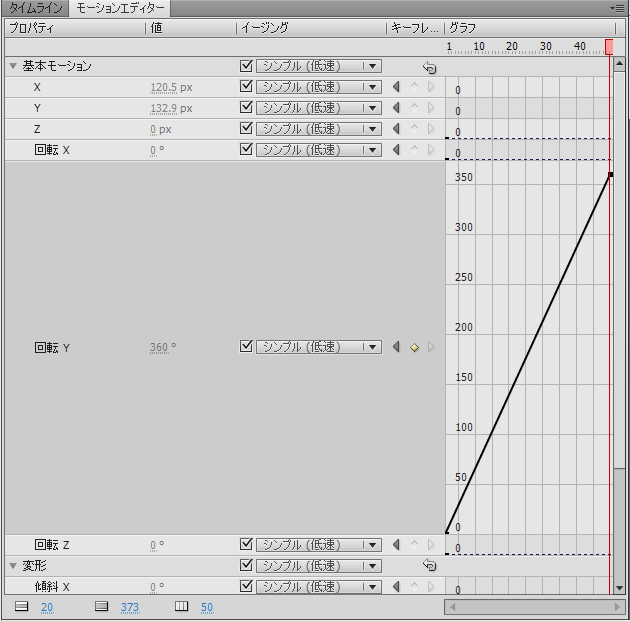630x622 pixels.
Task: Go to next keyframe on Y row
Action: pos(431,107)
